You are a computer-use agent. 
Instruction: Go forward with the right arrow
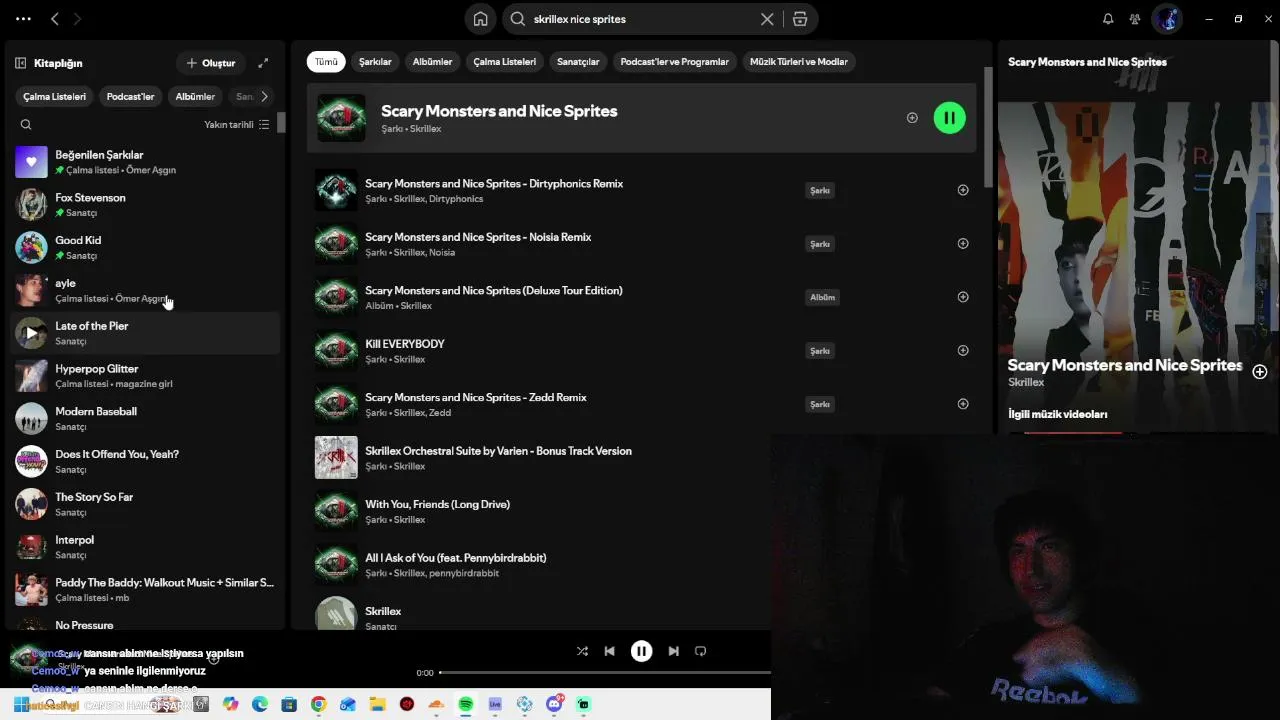[77, 19]
